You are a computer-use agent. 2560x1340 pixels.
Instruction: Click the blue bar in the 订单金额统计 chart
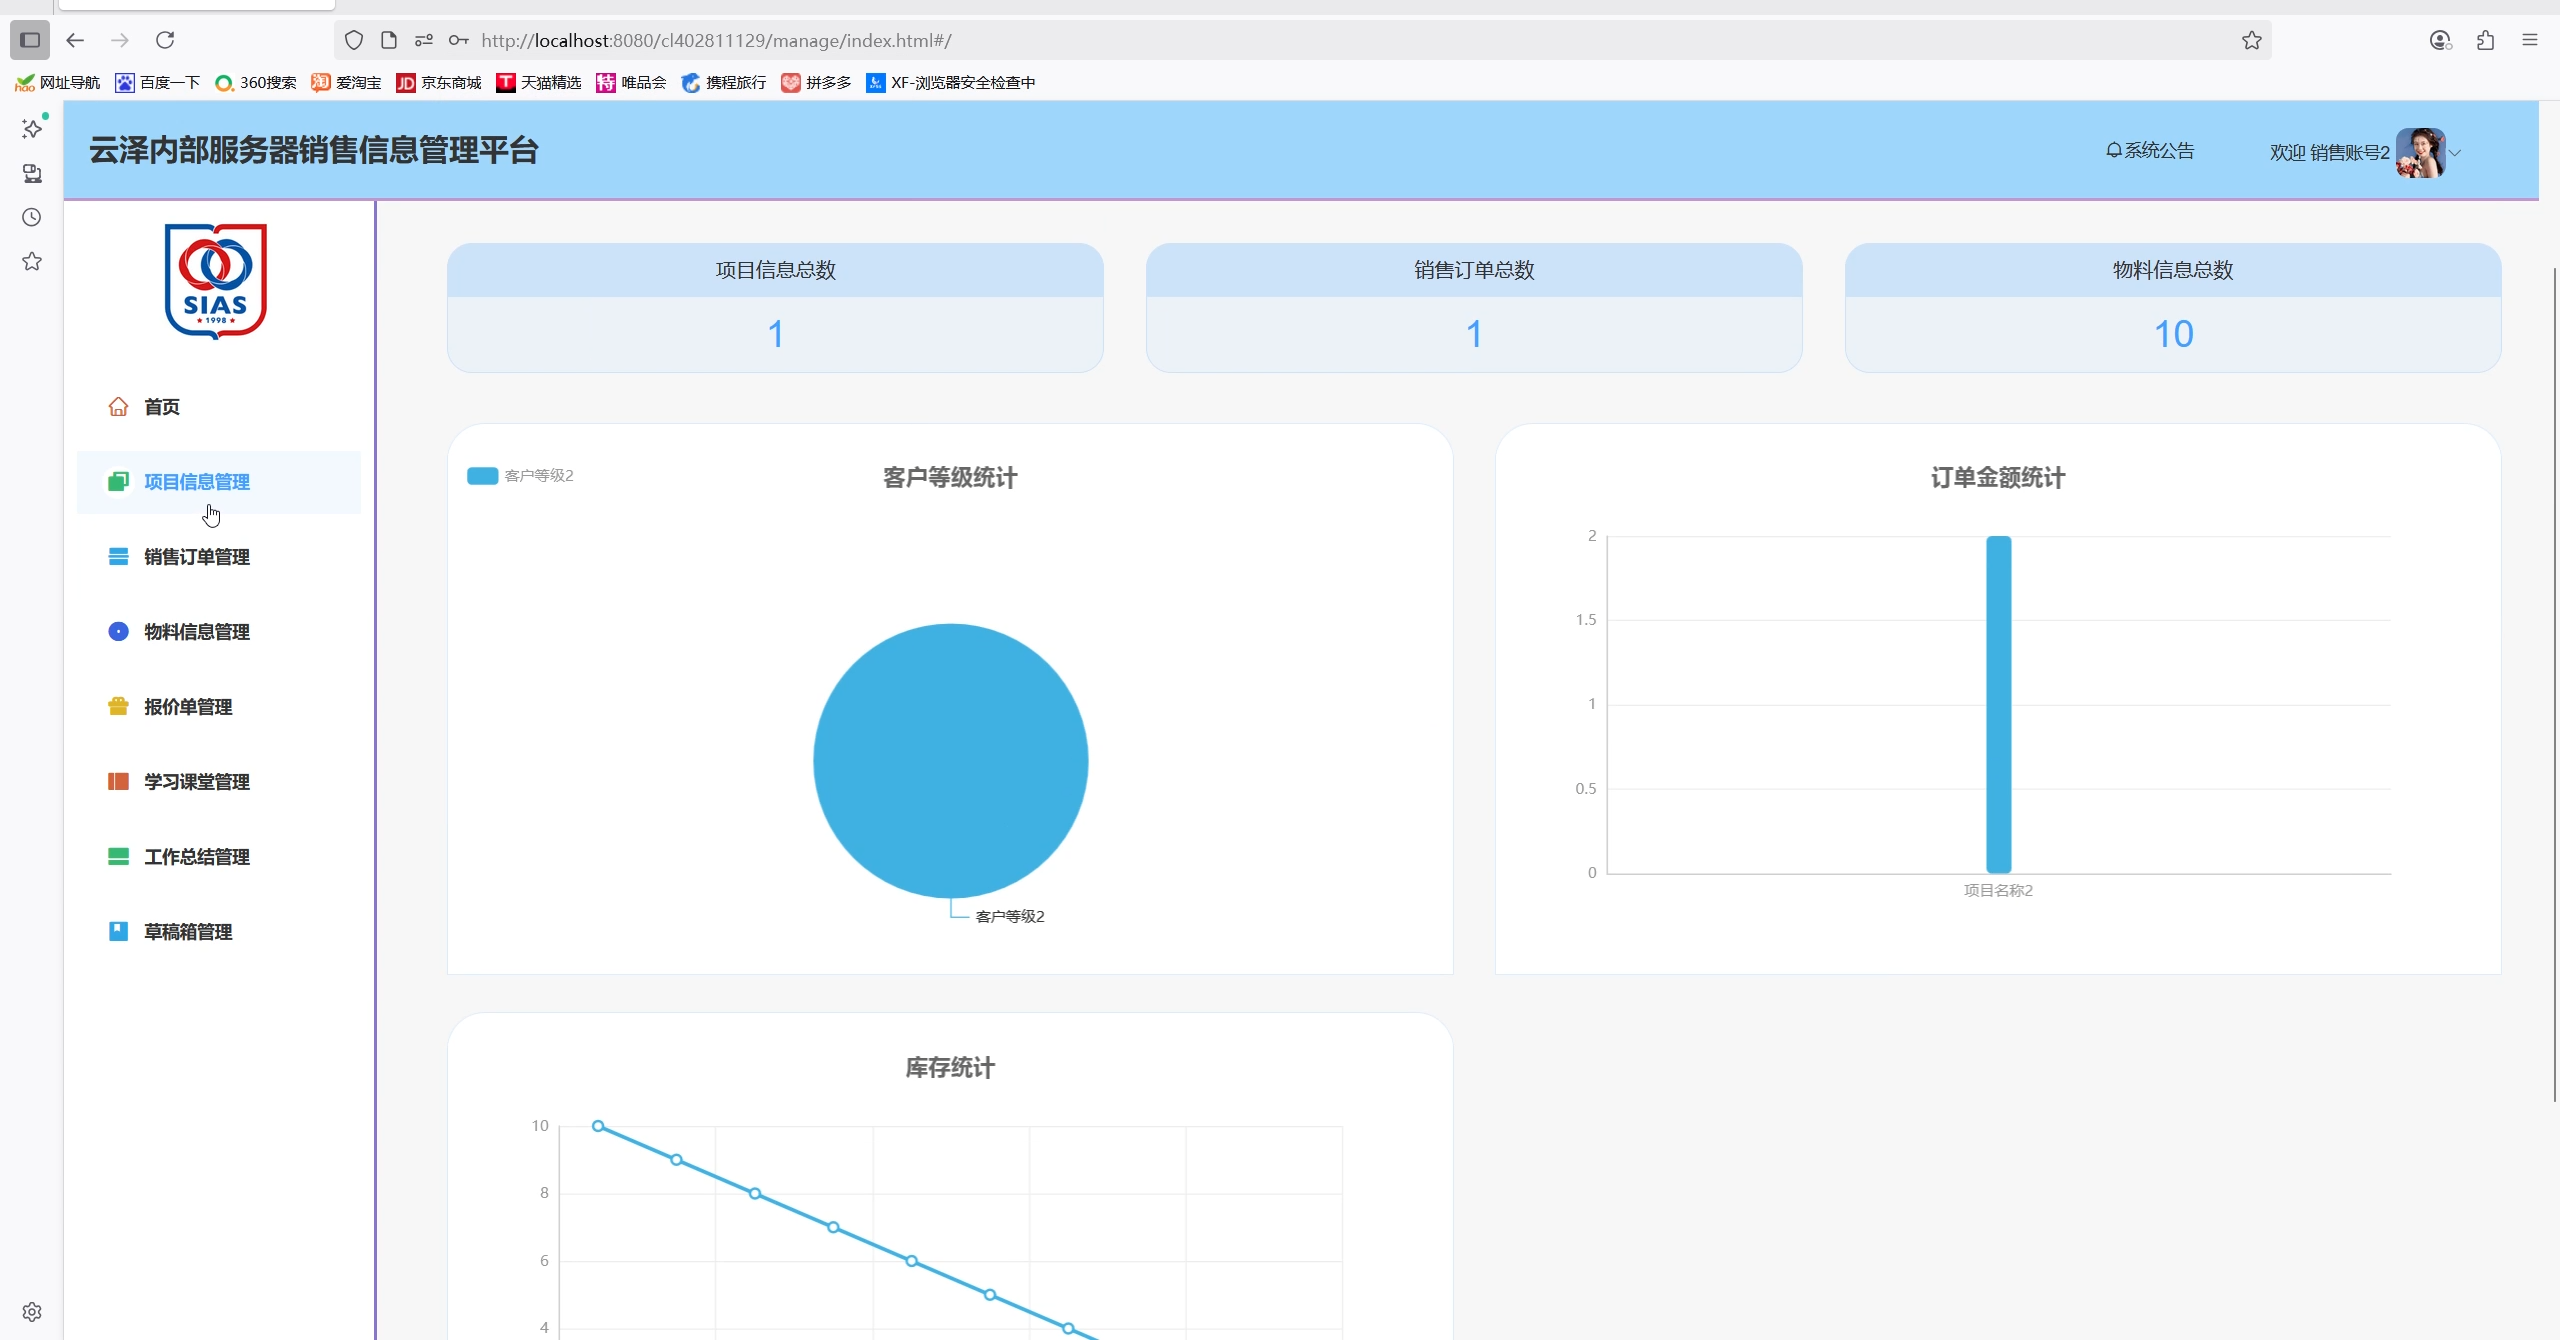(x=1998, y=704)
